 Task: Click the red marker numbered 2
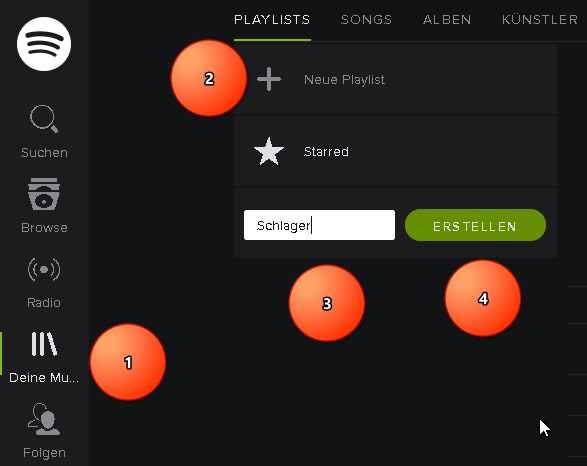209,79
